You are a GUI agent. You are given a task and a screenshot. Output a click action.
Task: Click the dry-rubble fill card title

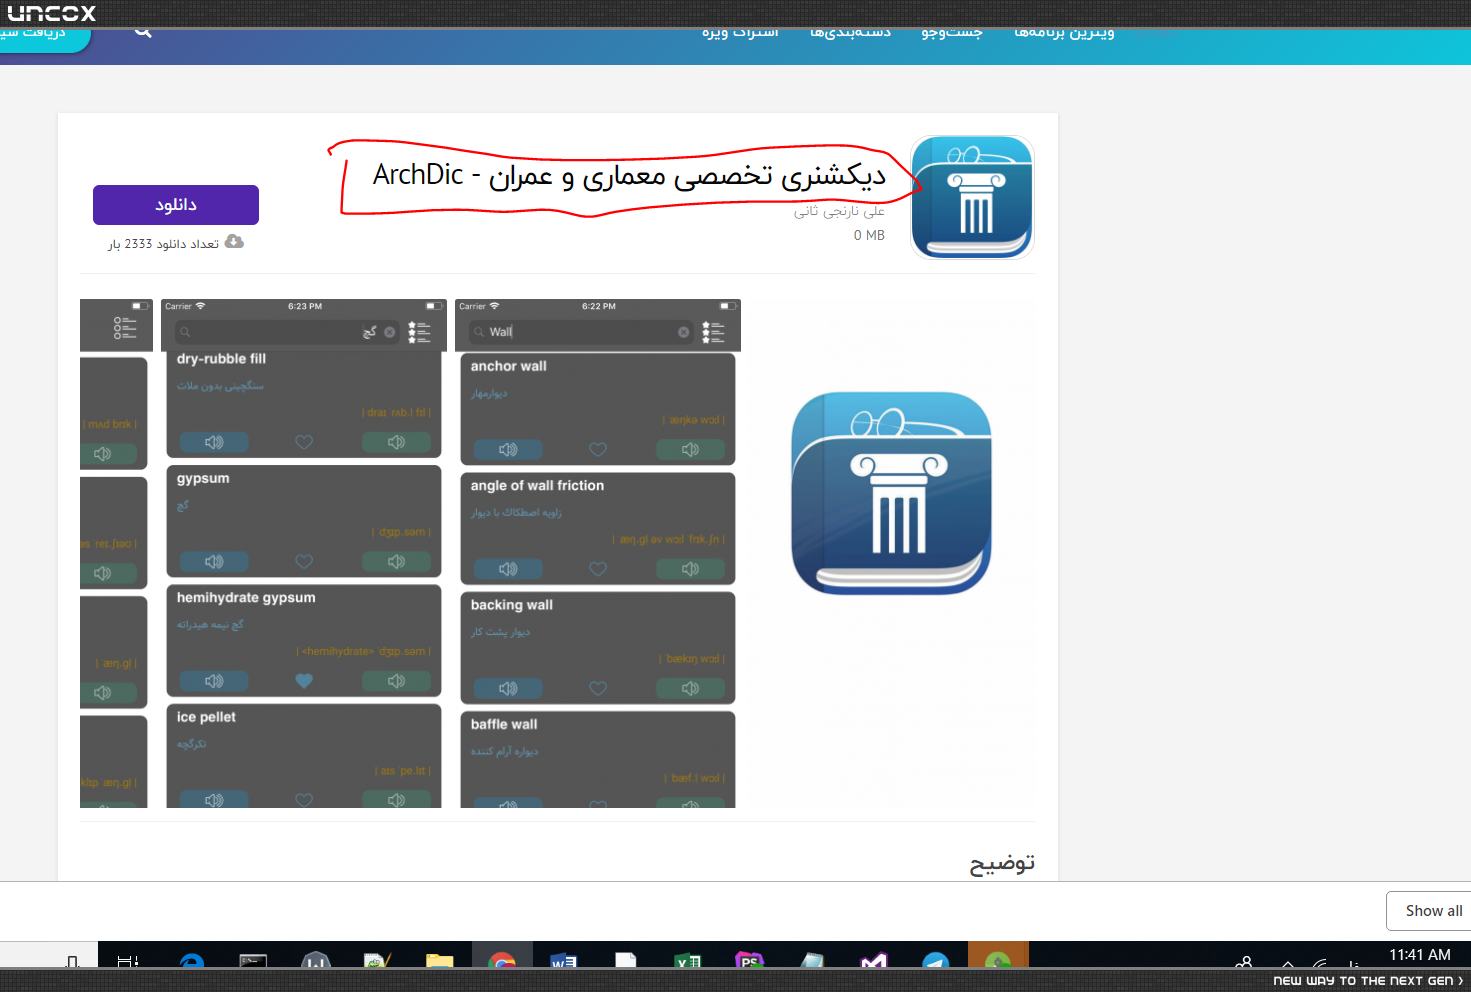tap(221, 359)
